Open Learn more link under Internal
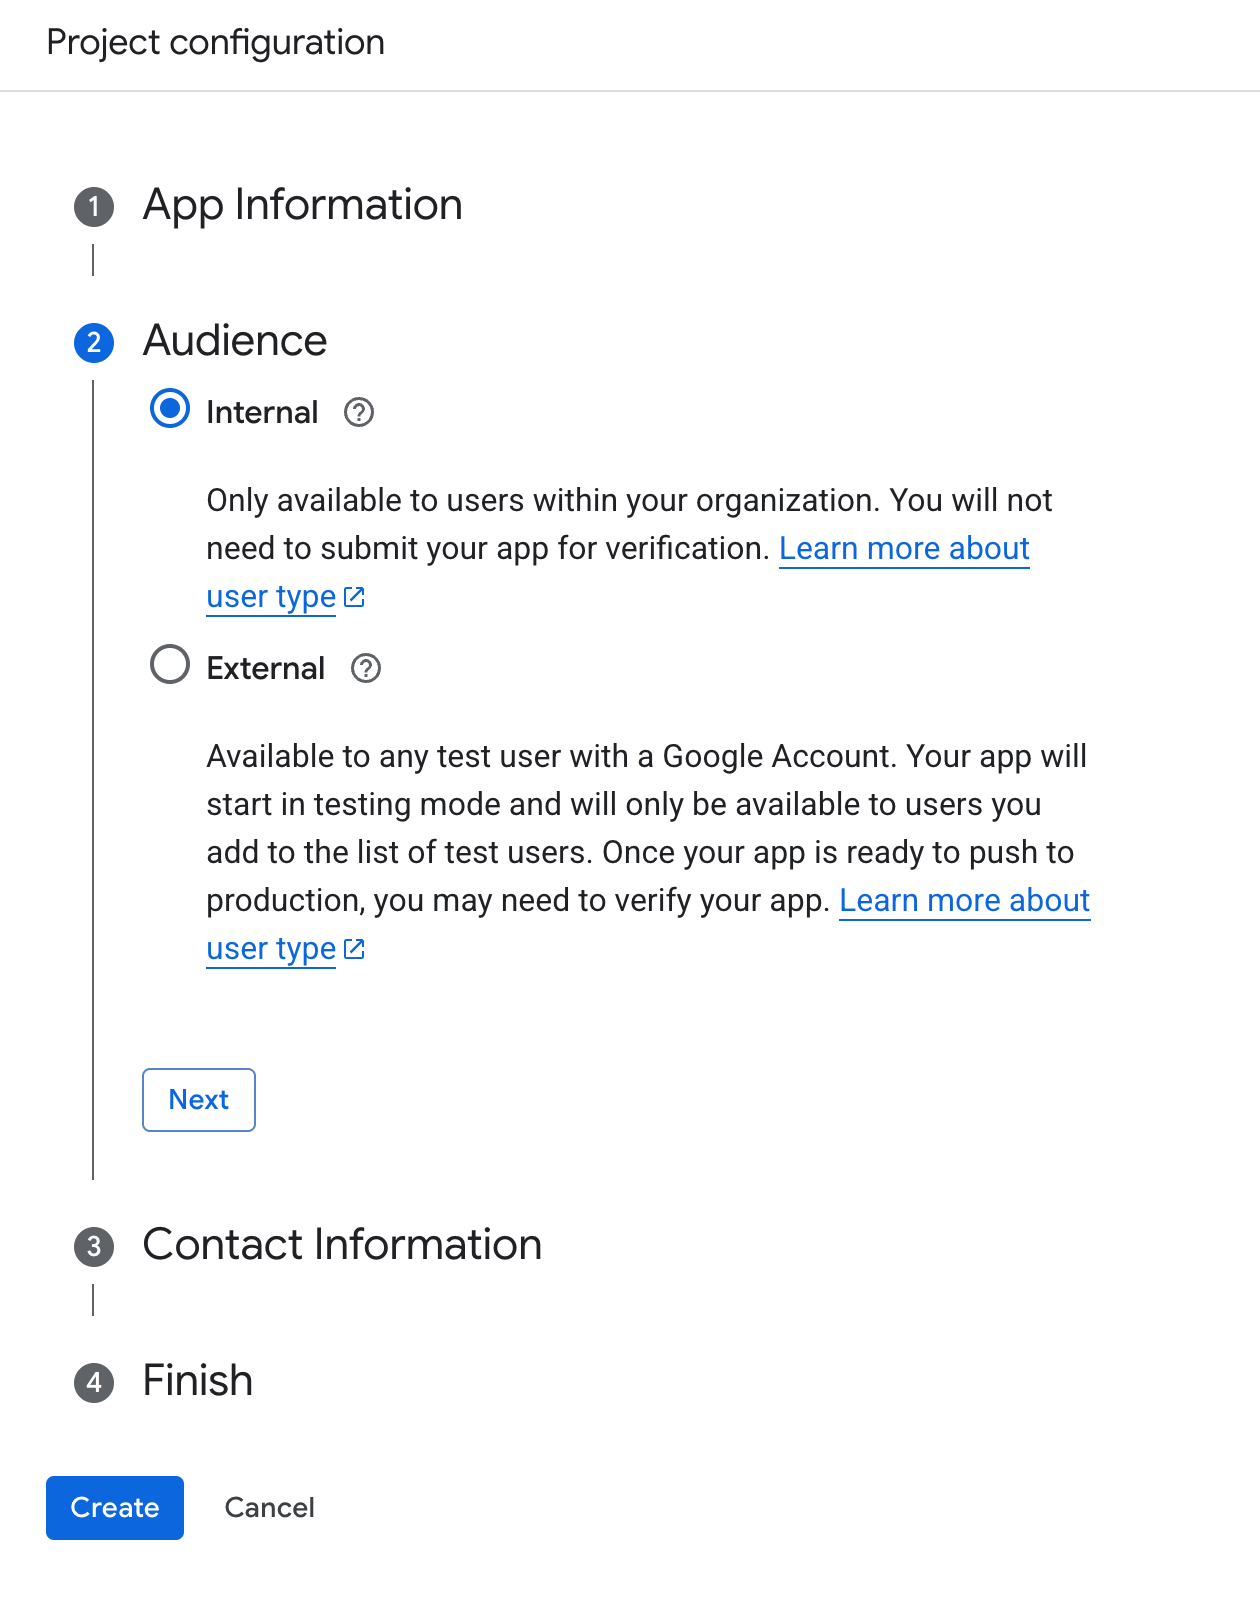 tap(904, 549)
